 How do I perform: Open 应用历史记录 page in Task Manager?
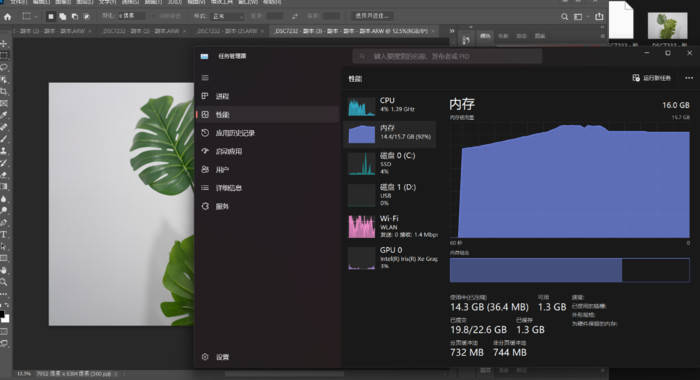pyautogui.click(x=268, y=133)
